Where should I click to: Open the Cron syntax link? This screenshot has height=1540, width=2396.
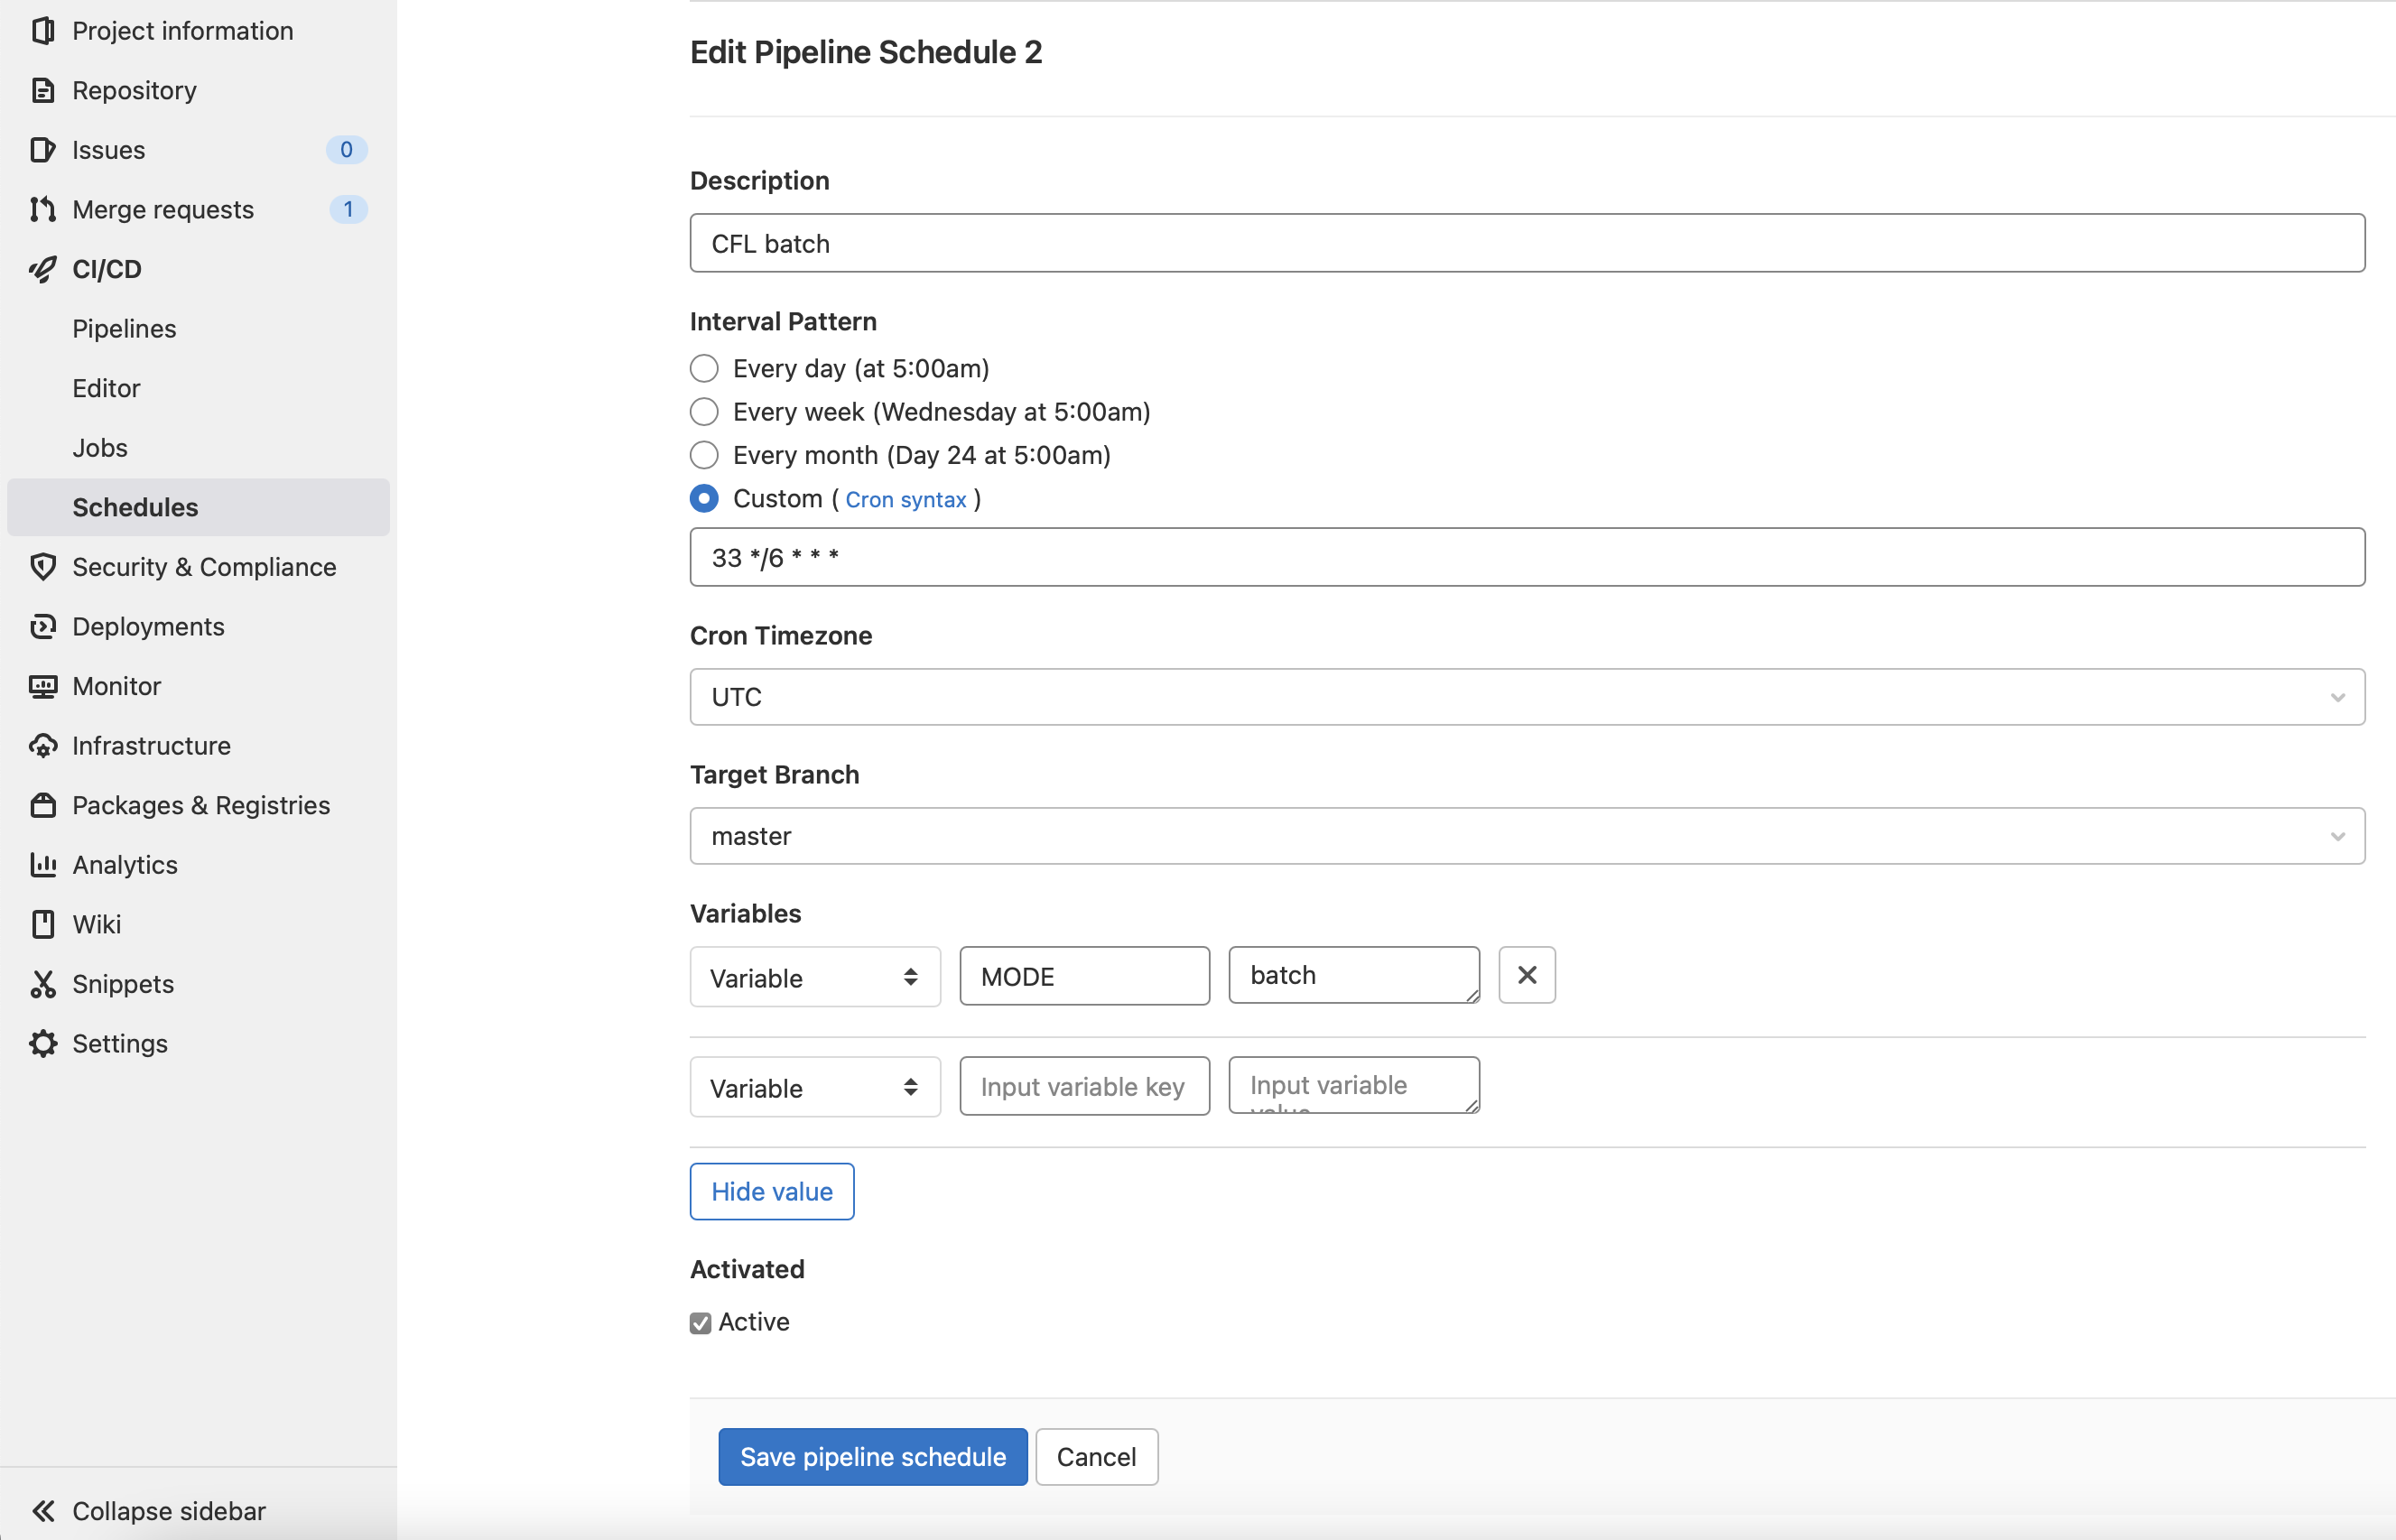[x=905, y=500]
